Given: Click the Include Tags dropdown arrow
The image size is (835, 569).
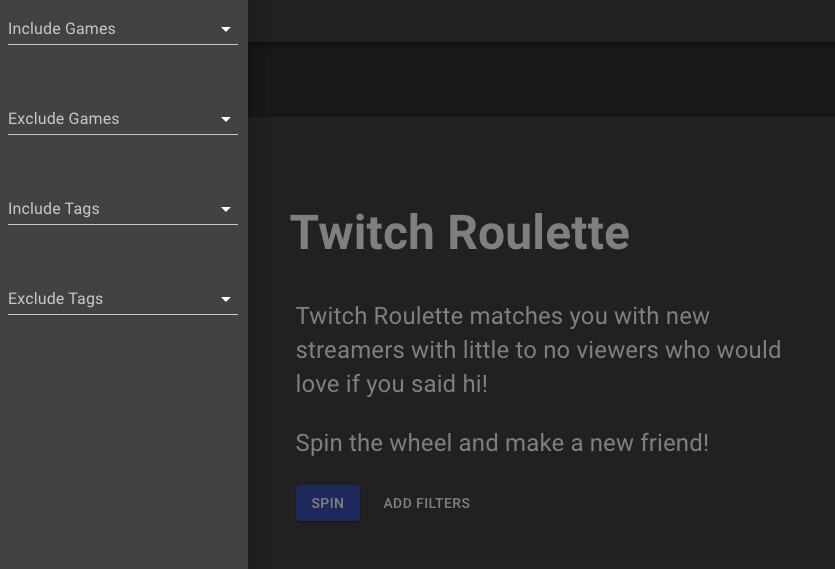Looking at the screenshot, I should 226,210.
